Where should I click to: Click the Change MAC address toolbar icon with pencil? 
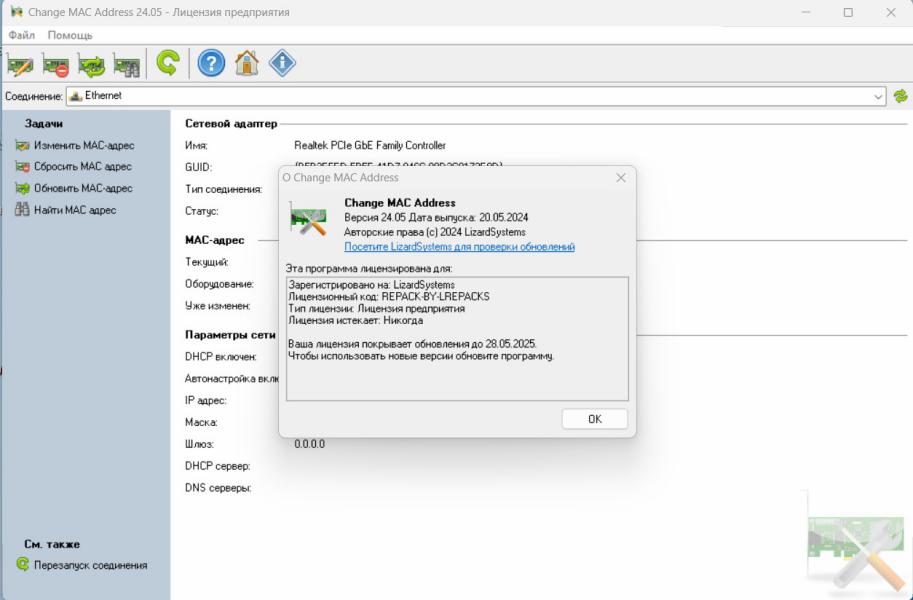(20, 64)
